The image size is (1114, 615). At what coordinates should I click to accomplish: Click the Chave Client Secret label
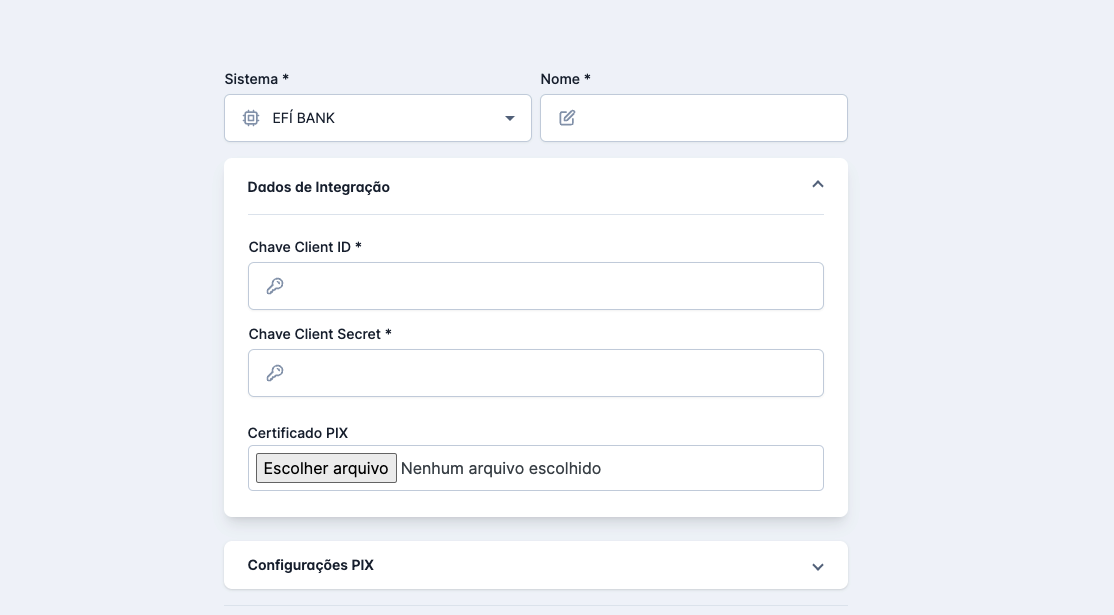click(320, 334)
